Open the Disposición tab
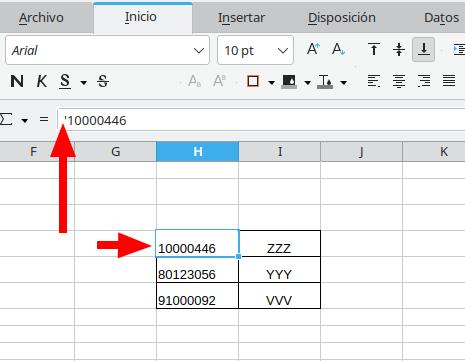465x361 pixels. 342,18
